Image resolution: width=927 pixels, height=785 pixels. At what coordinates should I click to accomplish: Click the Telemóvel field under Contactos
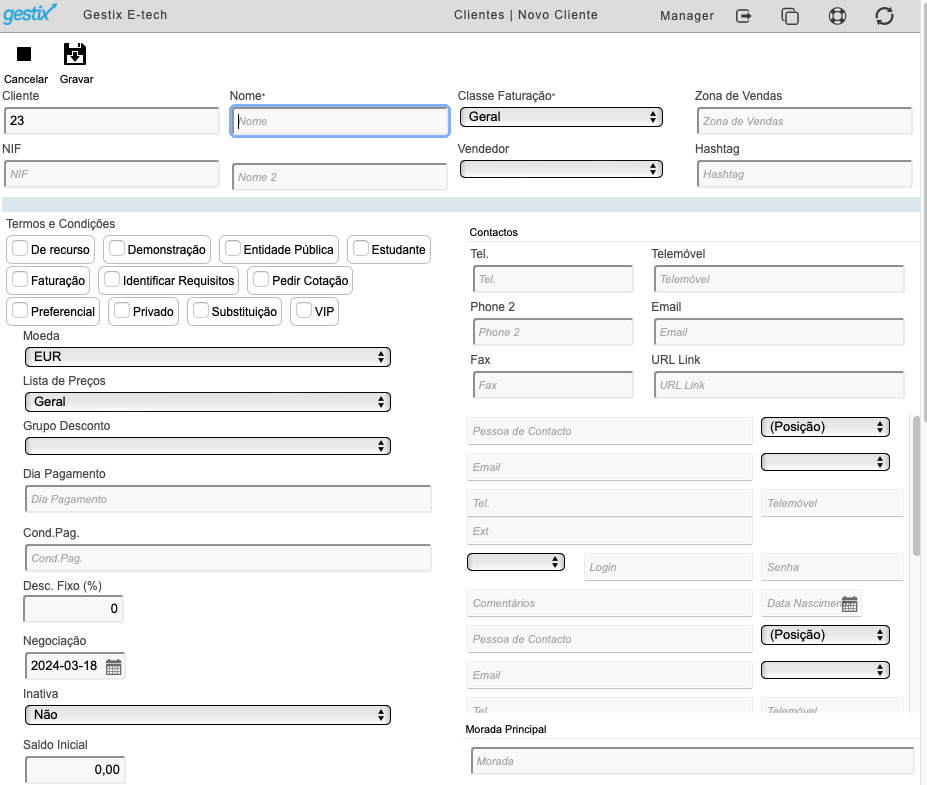[x=779, y=279]
